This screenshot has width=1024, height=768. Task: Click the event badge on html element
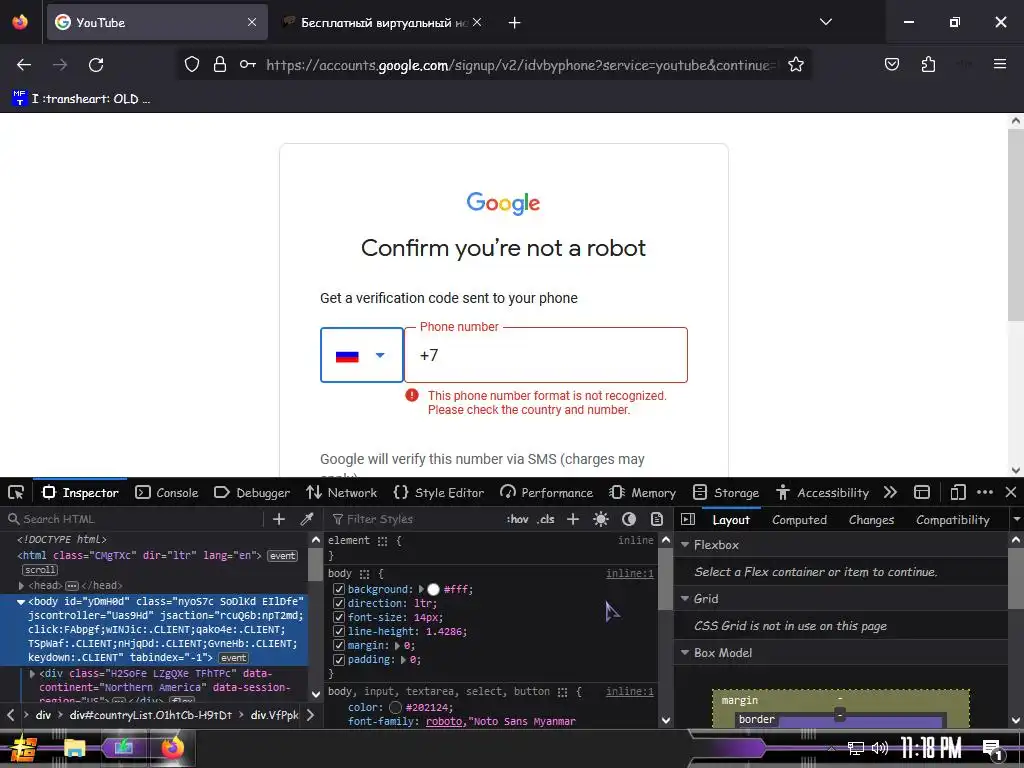(x=283, y=556)
